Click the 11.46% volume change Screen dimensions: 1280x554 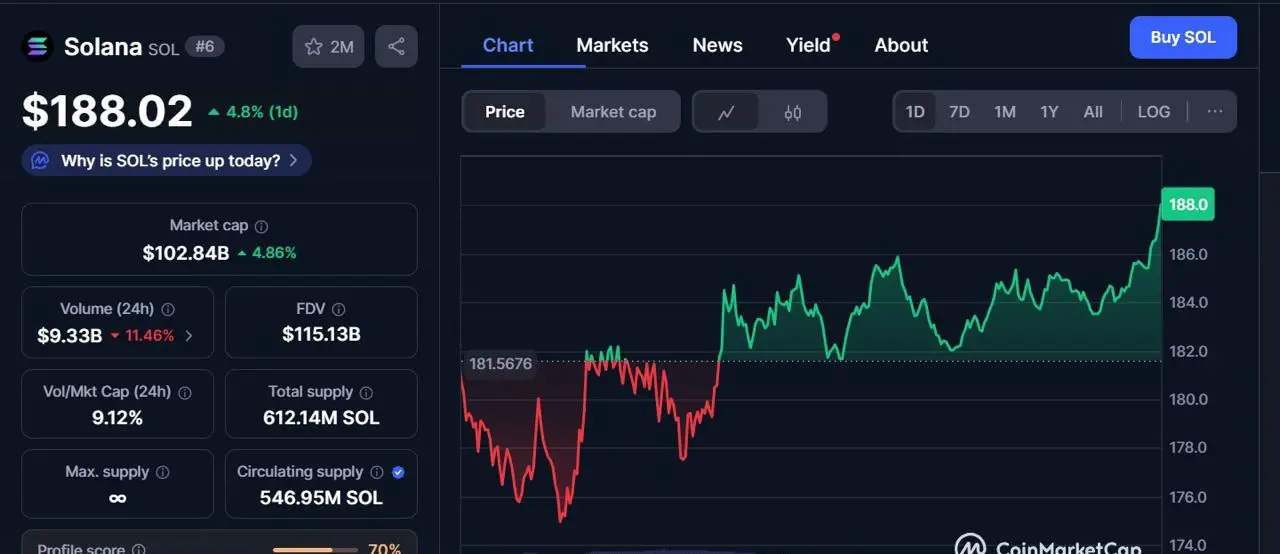[143, 336]
